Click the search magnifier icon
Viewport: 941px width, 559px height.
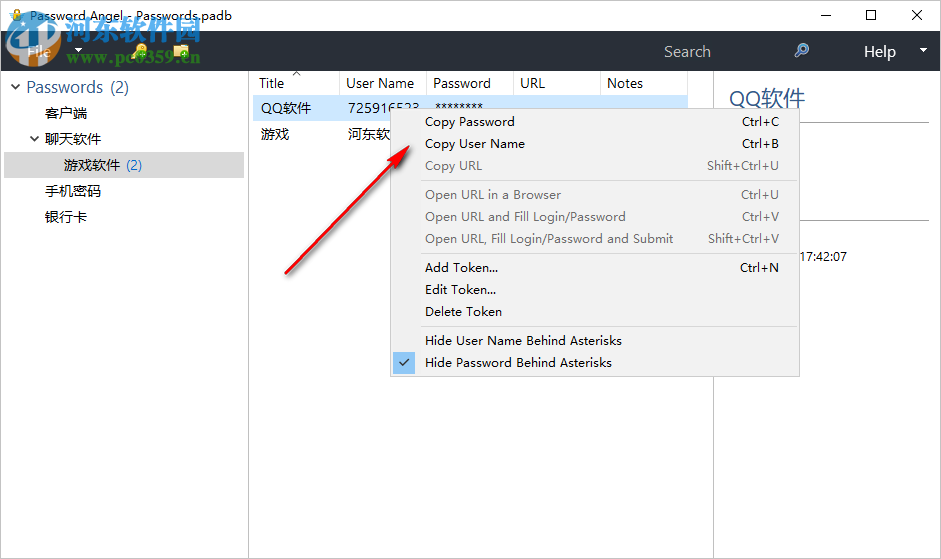[x=801, y=51]
